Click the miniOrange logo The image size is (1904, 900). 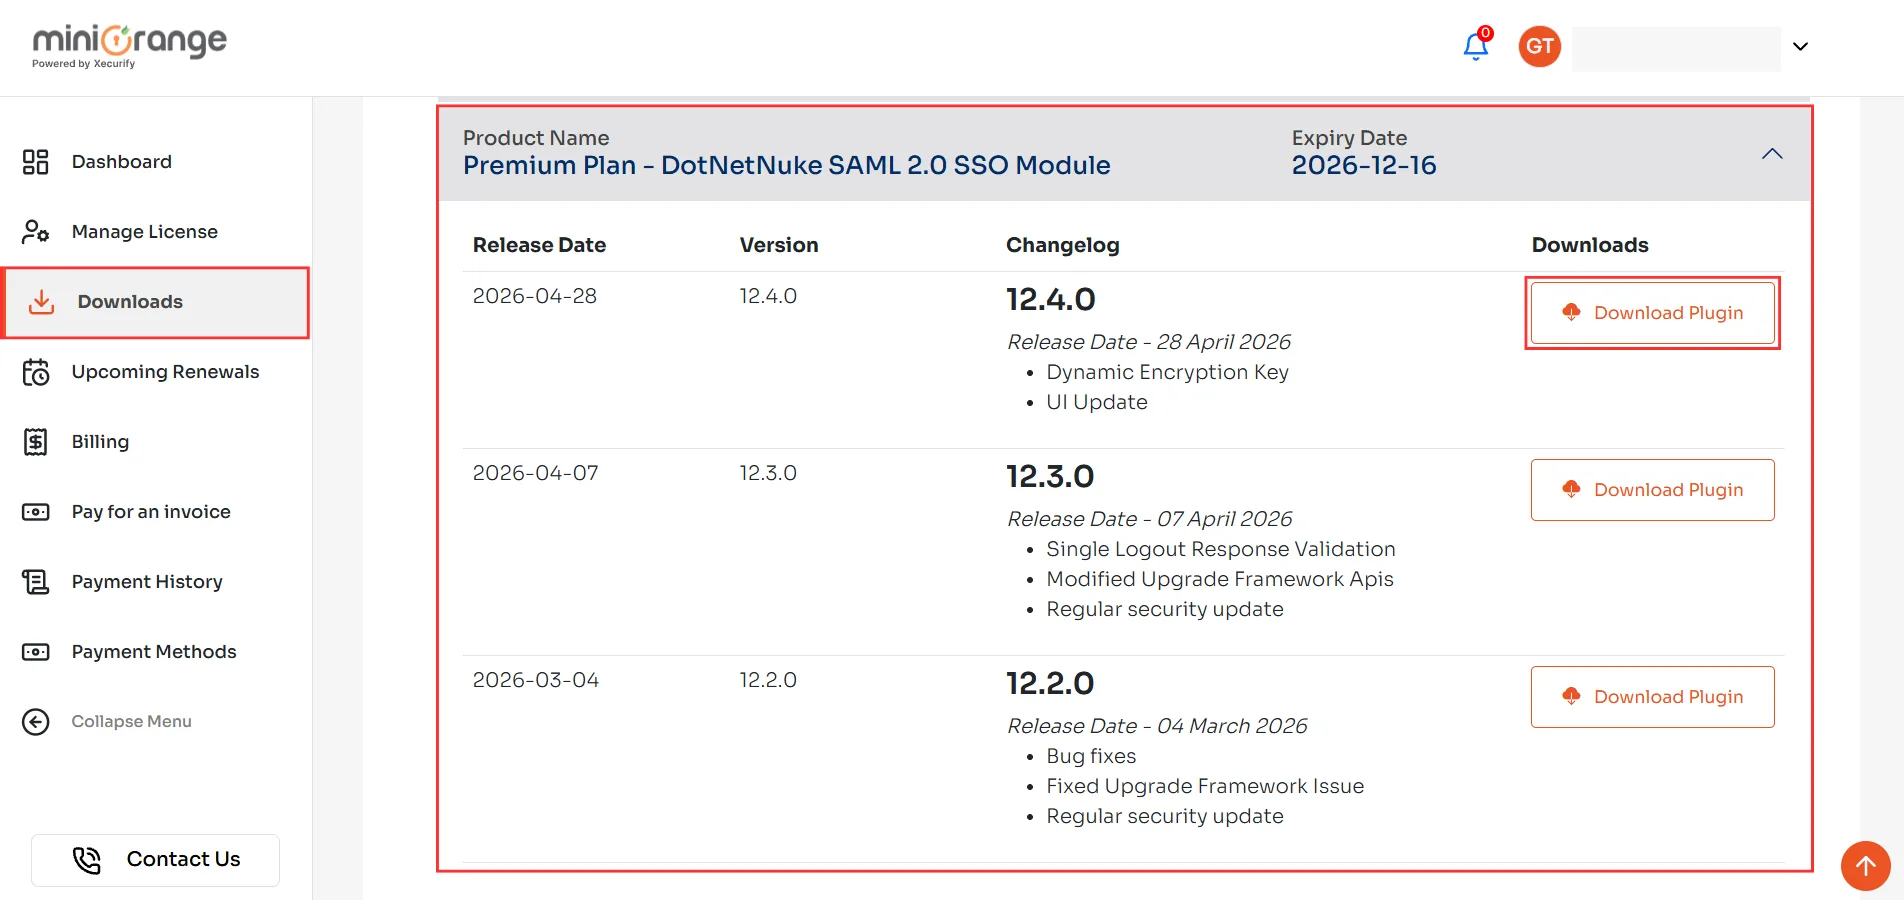[x=129, y=46]
